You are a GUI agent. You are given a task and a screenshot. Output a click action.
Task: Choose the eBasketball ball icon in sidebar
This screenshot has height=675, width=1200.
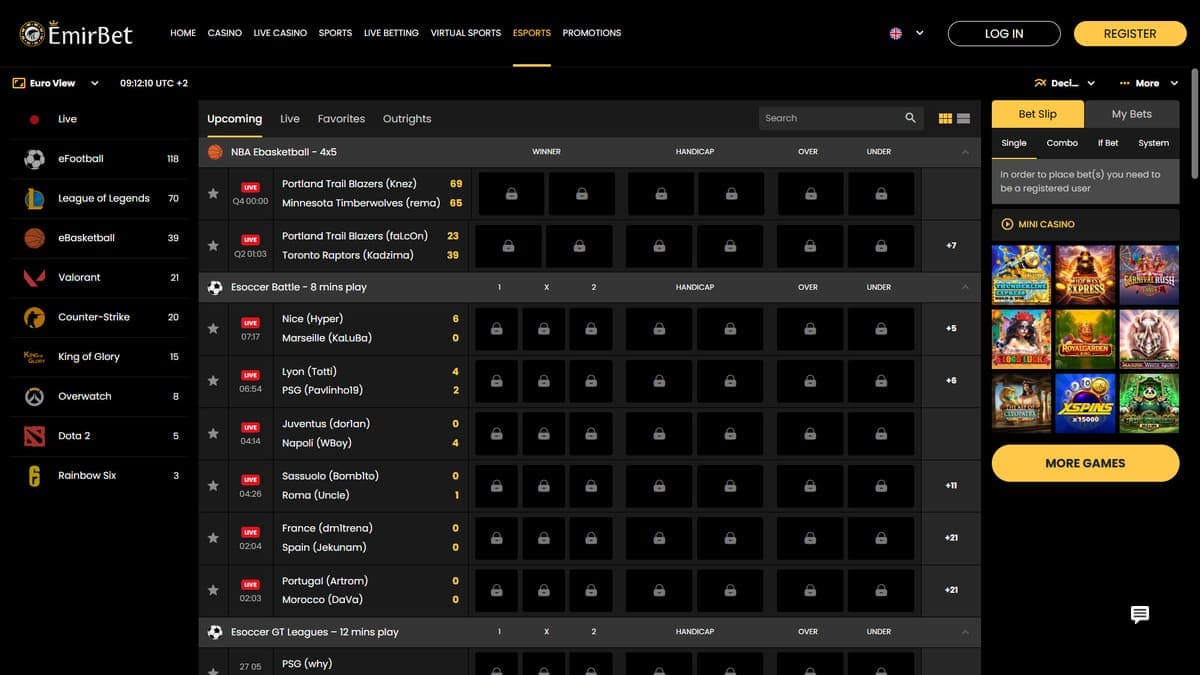[x=34, y=238]
